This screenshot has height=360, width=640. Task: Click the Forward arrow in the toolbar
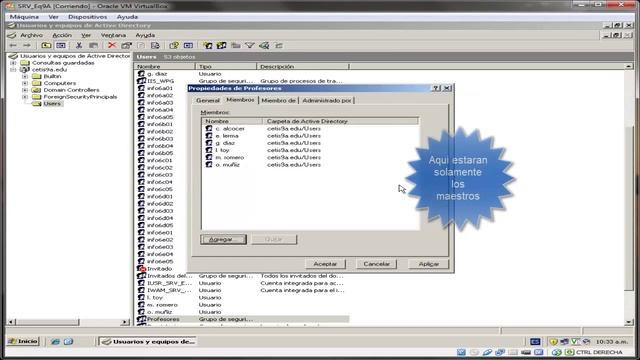tap(27, 45)
